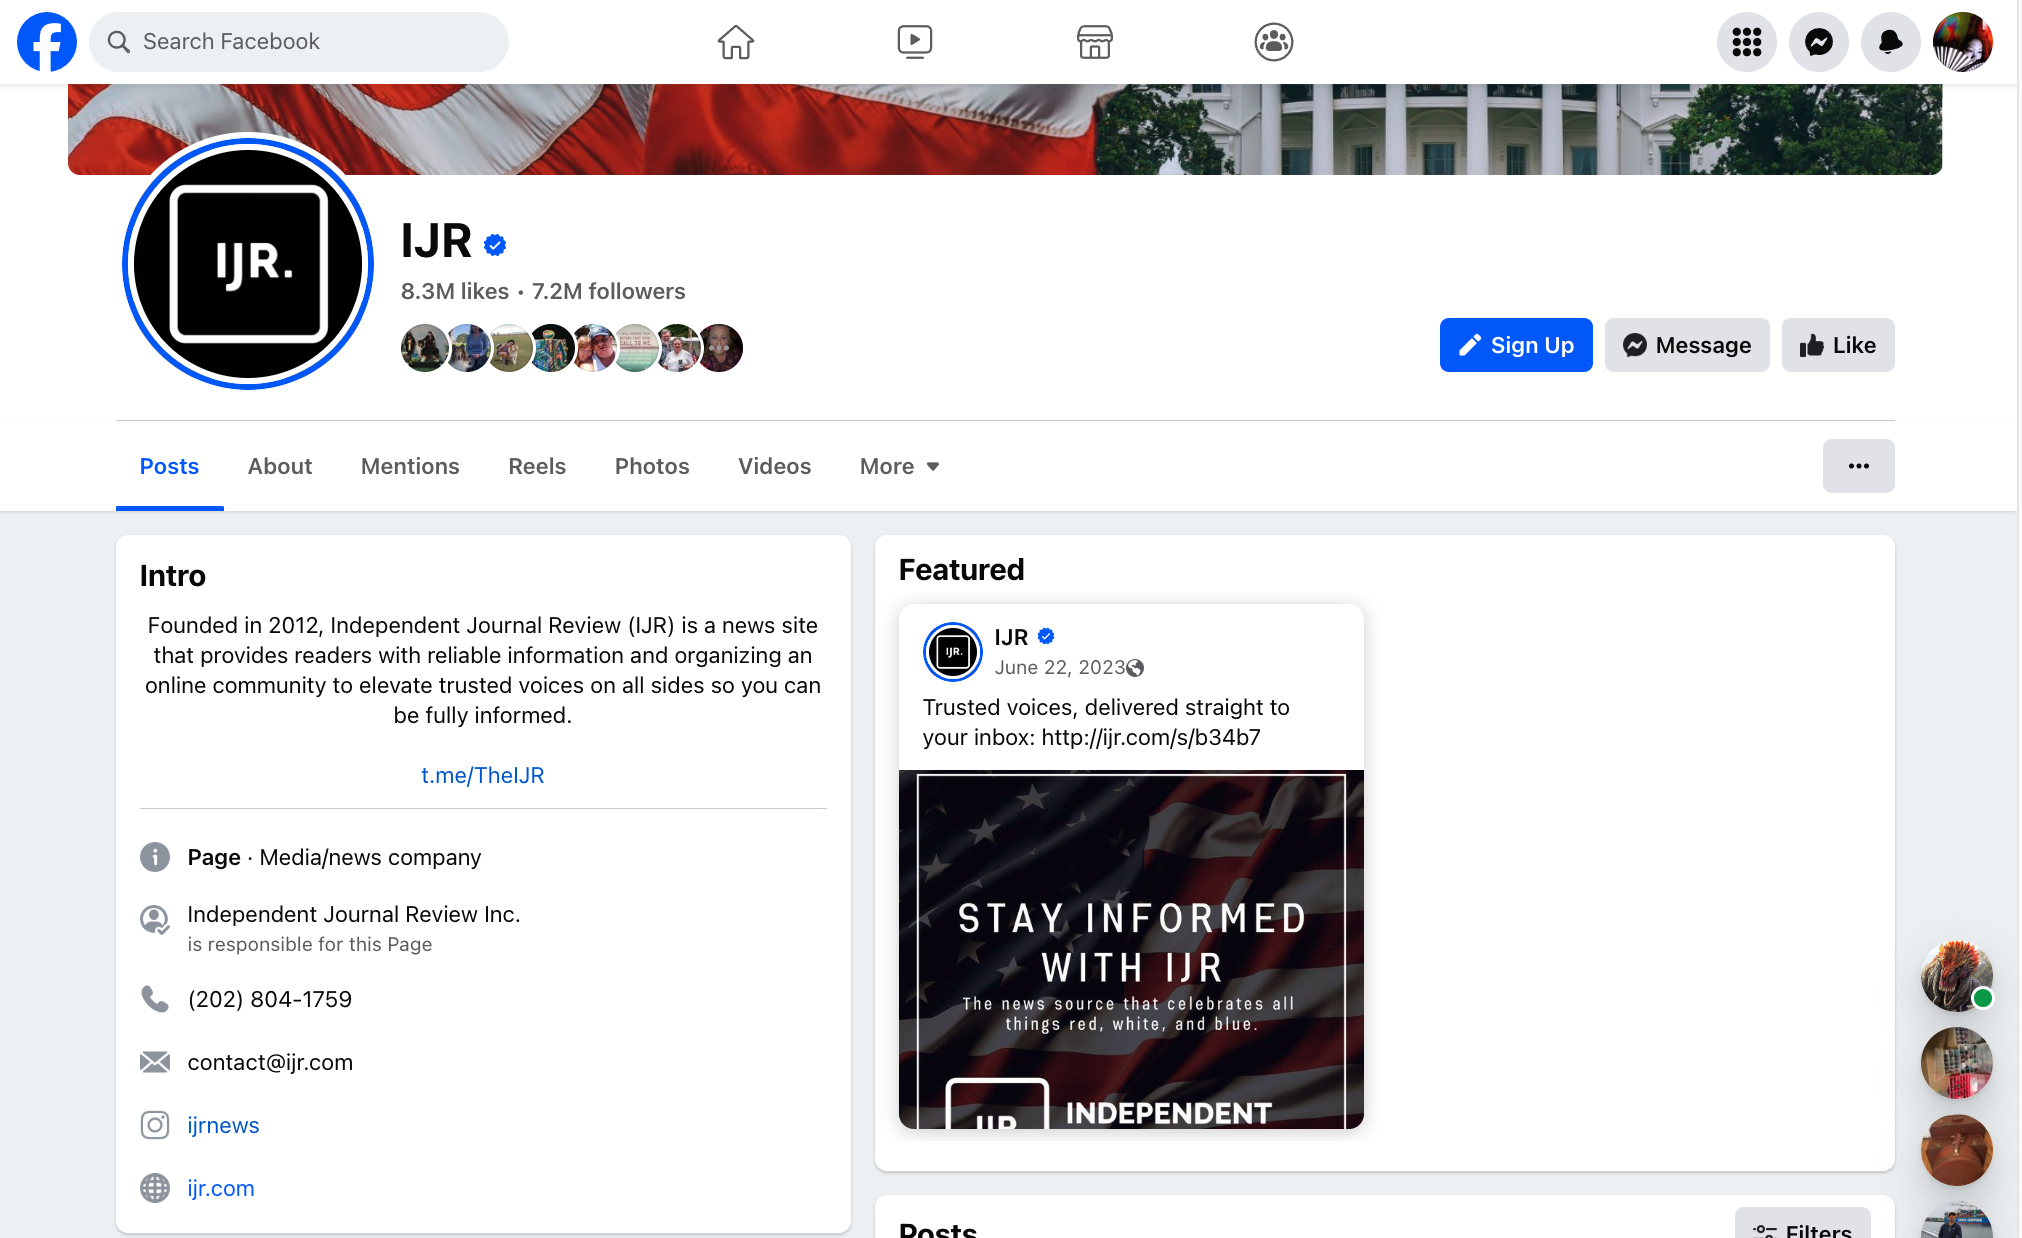The image size is (2022, 1238).
Task: Open the Facebook Home icon
Action: [x=735, y=42]
